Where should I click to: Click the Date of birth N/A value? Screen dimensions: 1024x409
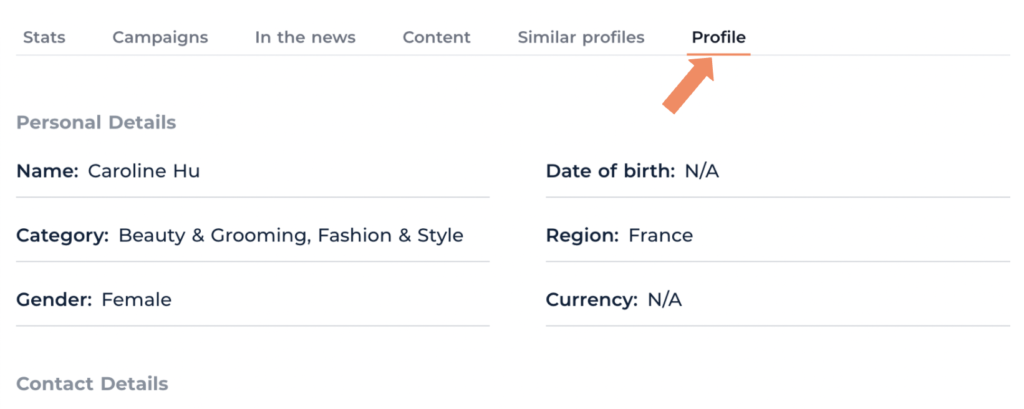coord(702,171)
